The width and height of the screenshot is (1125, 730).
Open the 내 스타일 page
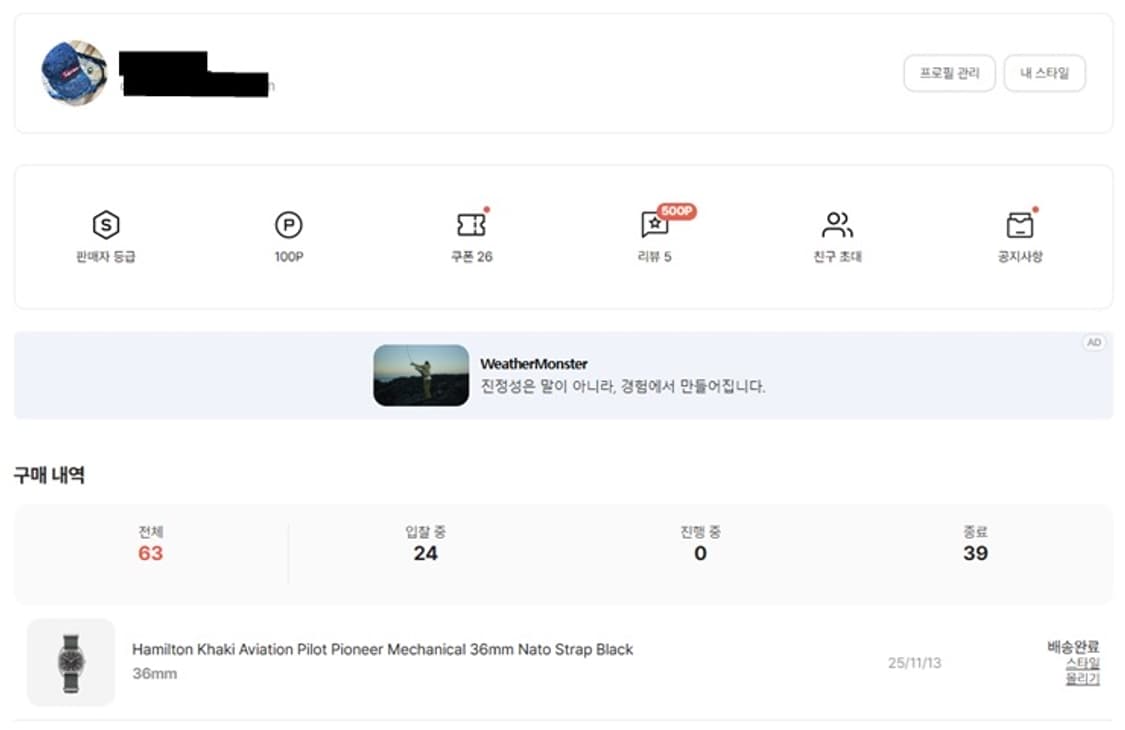[x=1044, y=73]
